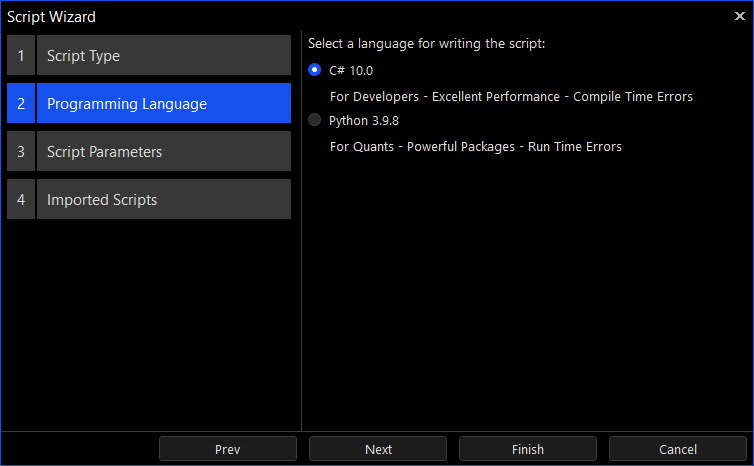Viewport: 754px width, 466px height.
Task: Close the Script Wizard dialog with X
Action: [739, 16]
